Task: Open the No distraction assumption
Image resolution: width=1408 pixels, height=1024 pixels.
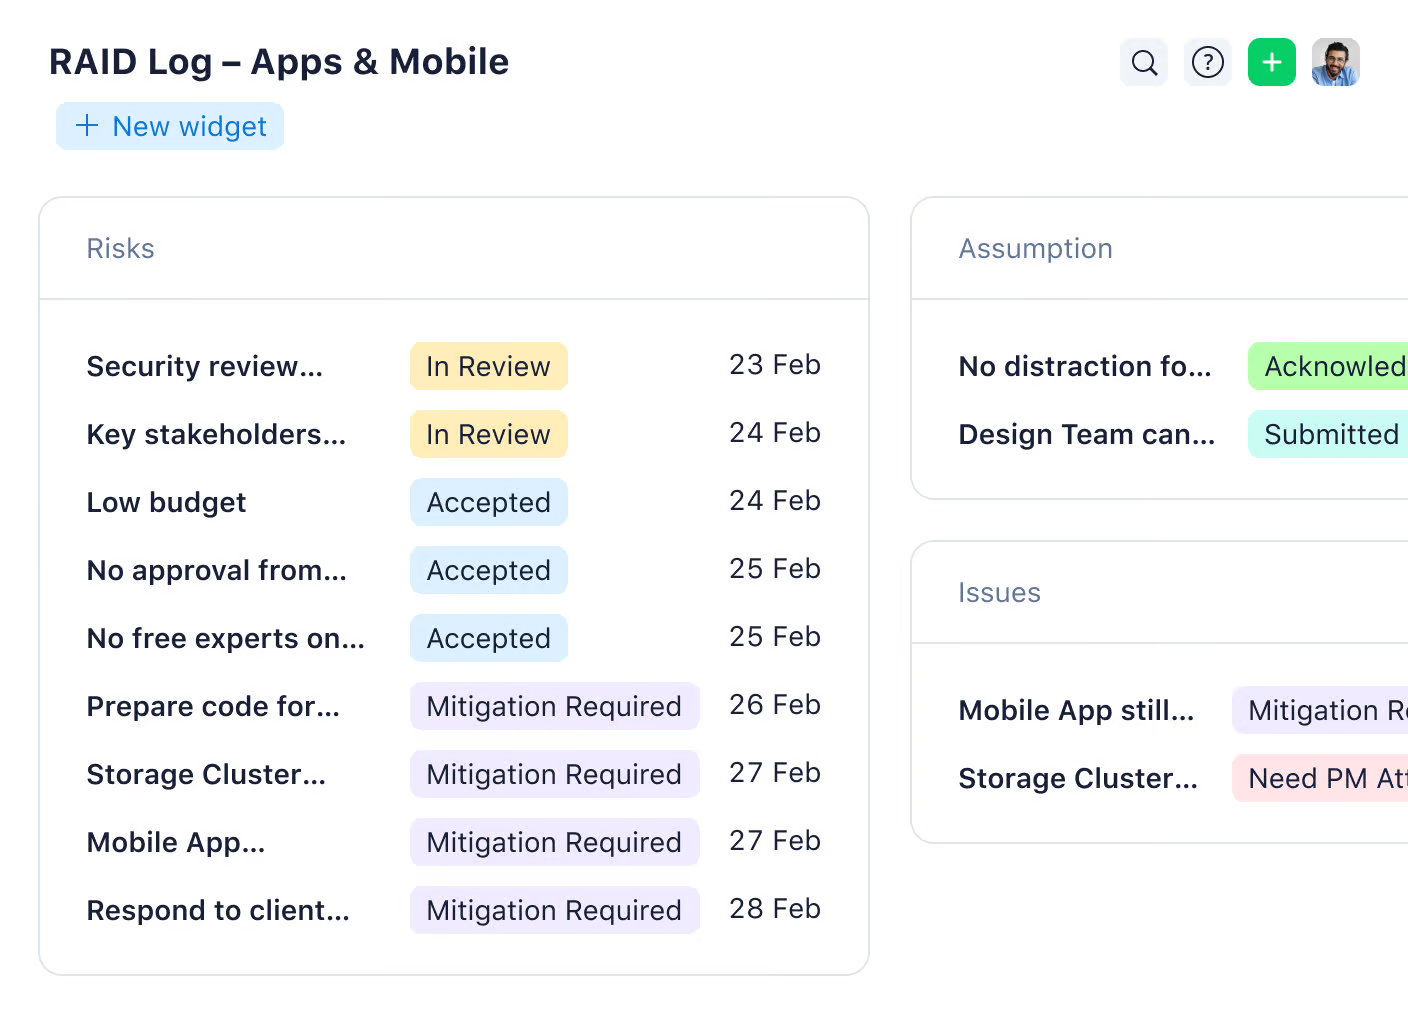Action: [x=1085, y=366]
